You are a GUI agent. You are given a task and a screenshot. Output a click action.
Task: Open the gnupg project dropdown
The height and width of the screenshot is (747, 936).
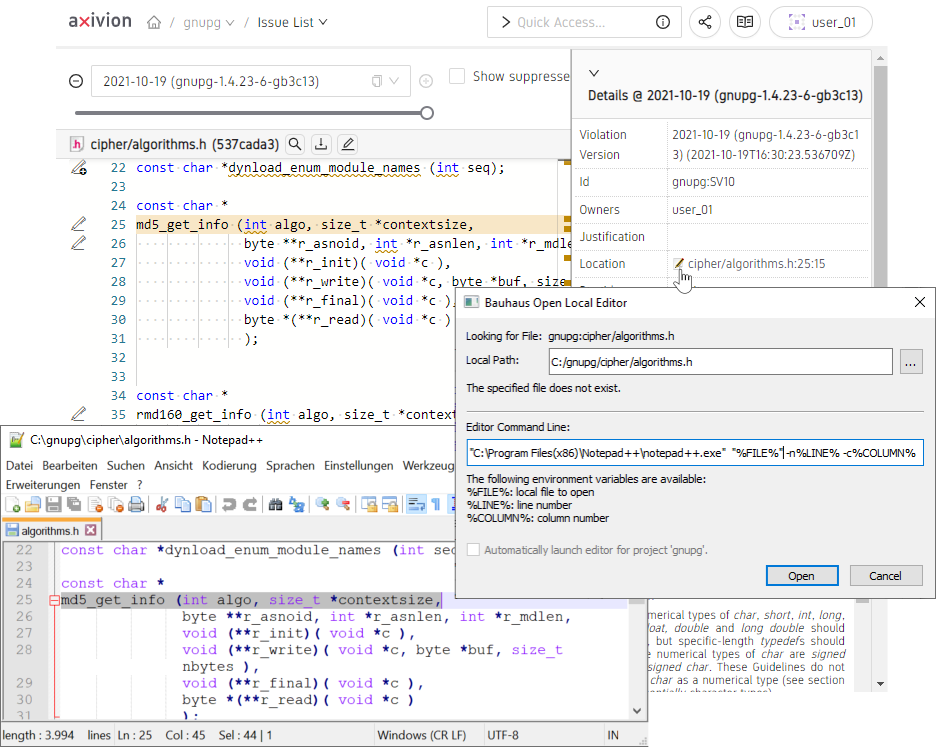coord(208,23)
